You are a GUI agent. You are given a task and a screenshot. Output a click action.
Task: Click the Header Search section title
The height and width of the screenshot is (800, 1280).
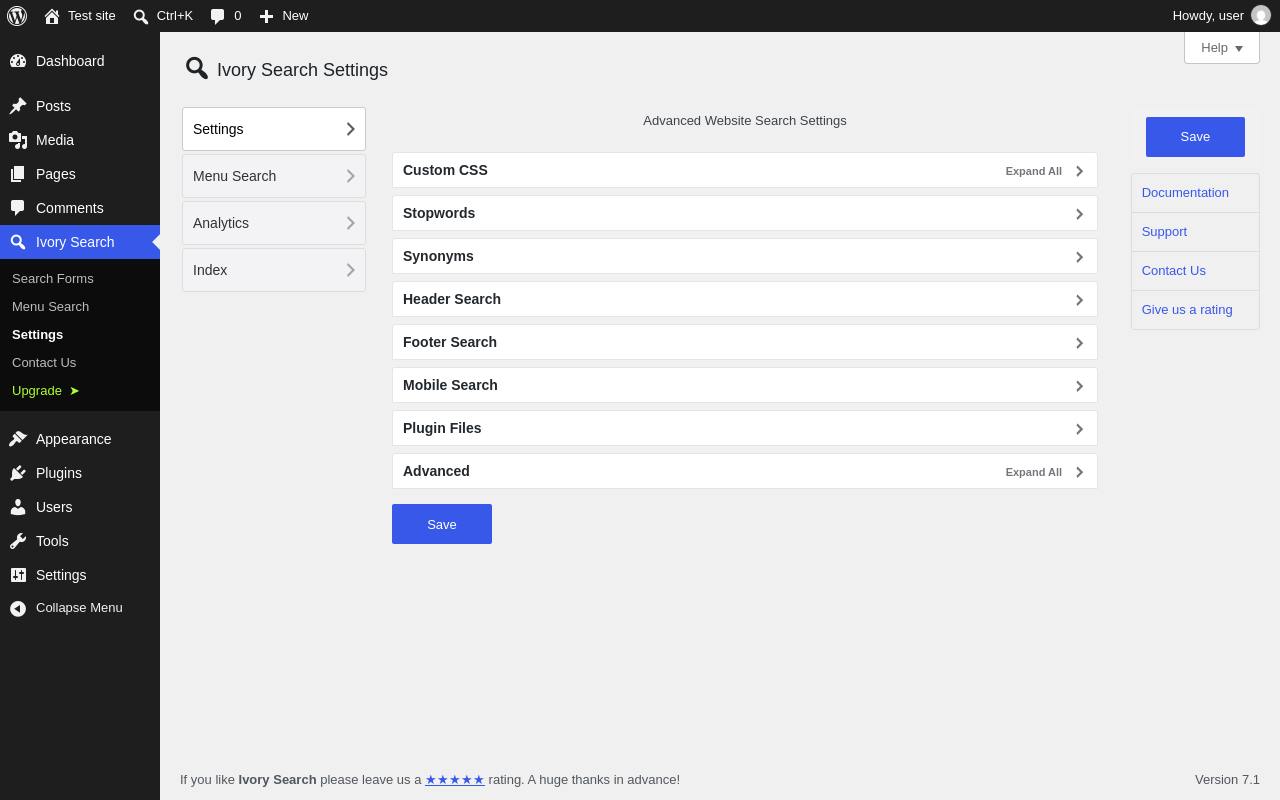click(452, 299)
